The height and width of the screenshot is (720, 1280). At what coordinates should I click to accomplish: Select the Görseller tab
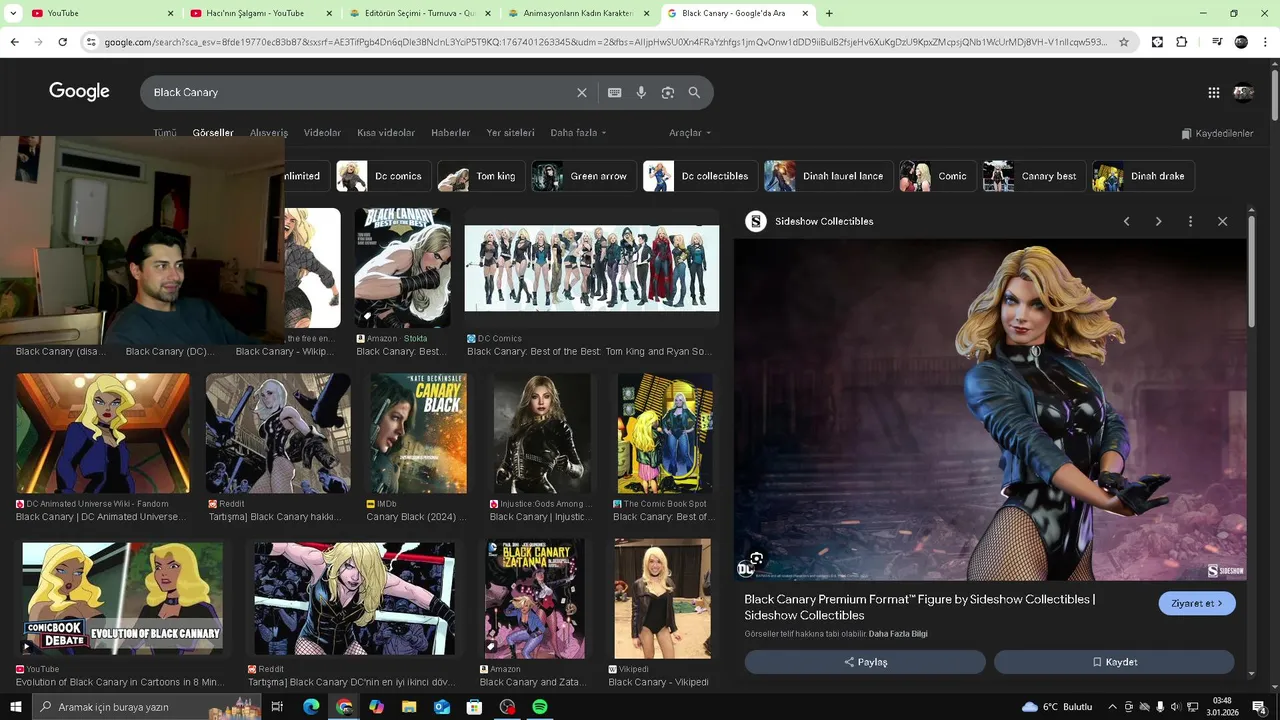point(213,133)
